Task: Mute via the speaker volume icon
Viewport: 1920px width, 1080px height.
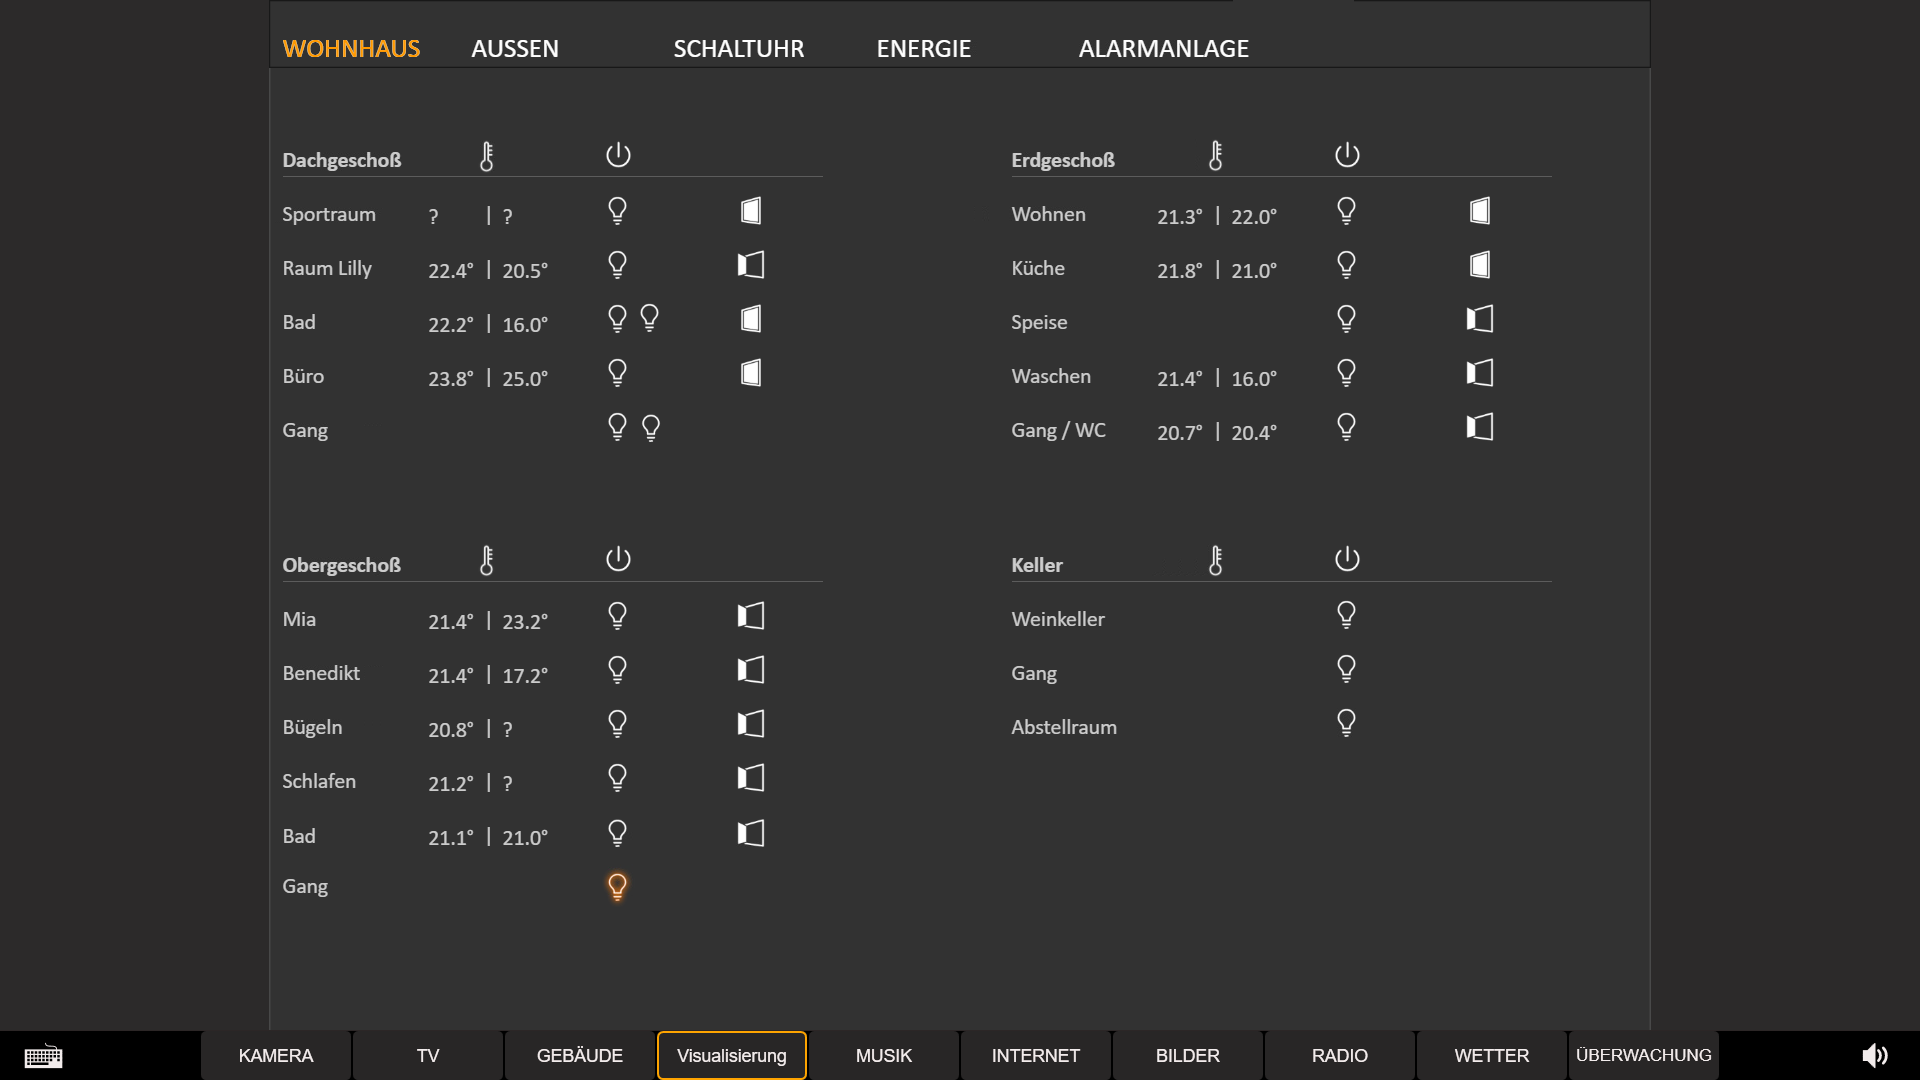Action: [x=1874, y=1055]
